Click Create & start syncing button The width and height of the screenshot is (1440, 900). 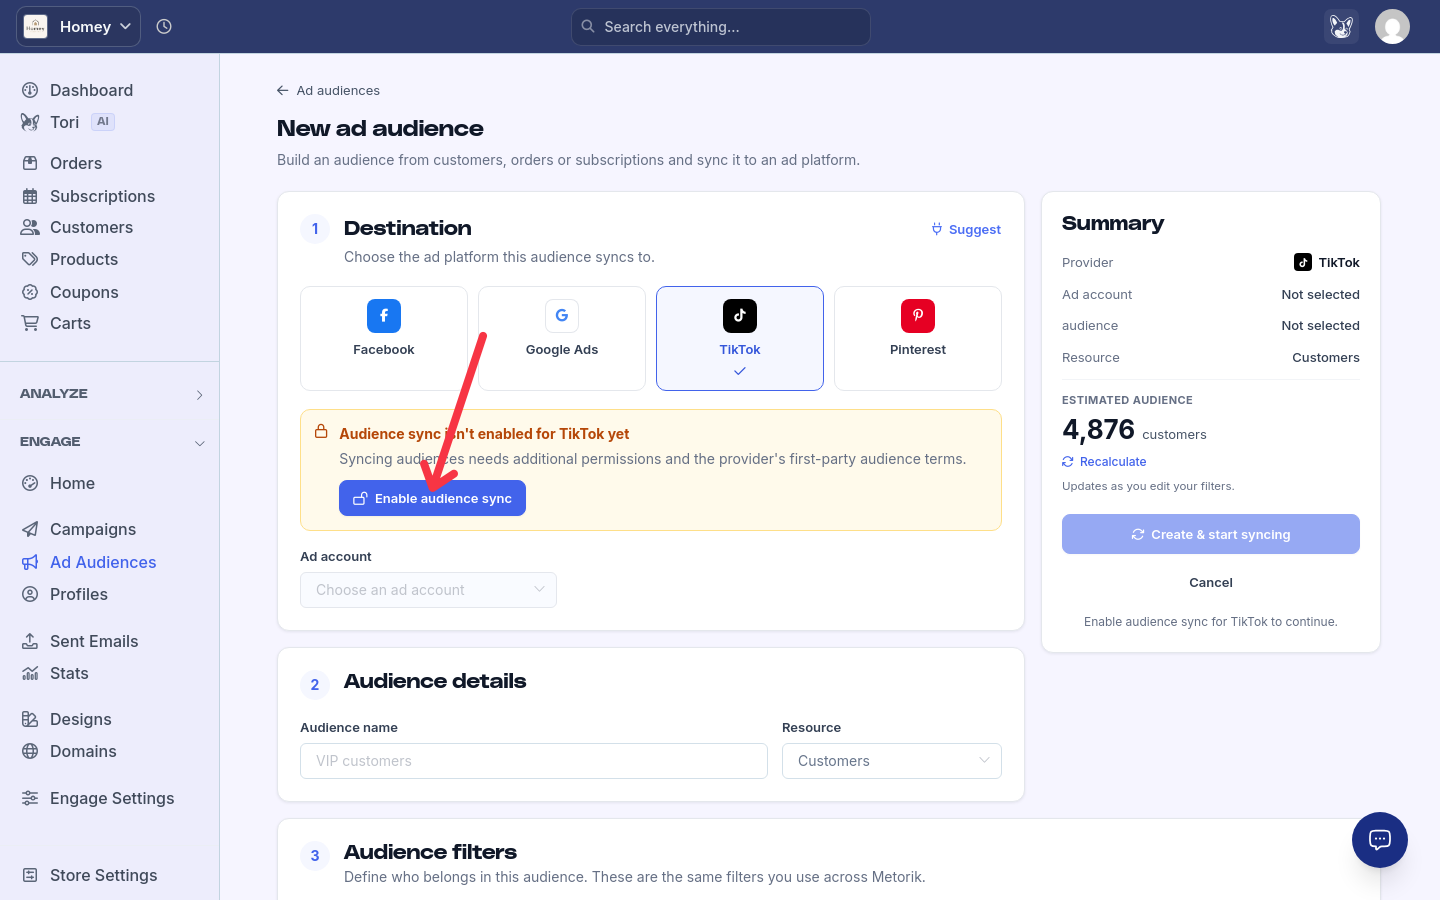1211,534
